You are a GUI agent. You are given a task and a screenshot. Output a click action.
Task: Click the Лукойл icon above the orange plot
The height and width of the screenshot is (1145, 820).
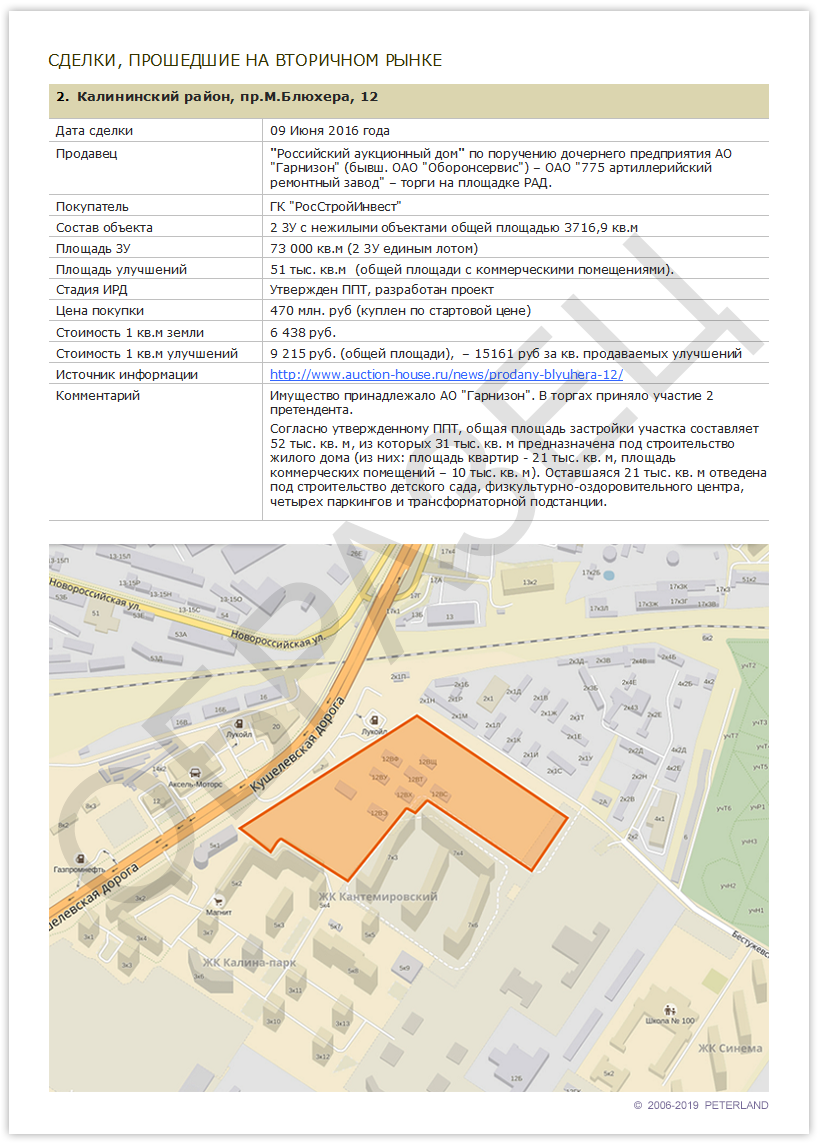coord(375,719)
